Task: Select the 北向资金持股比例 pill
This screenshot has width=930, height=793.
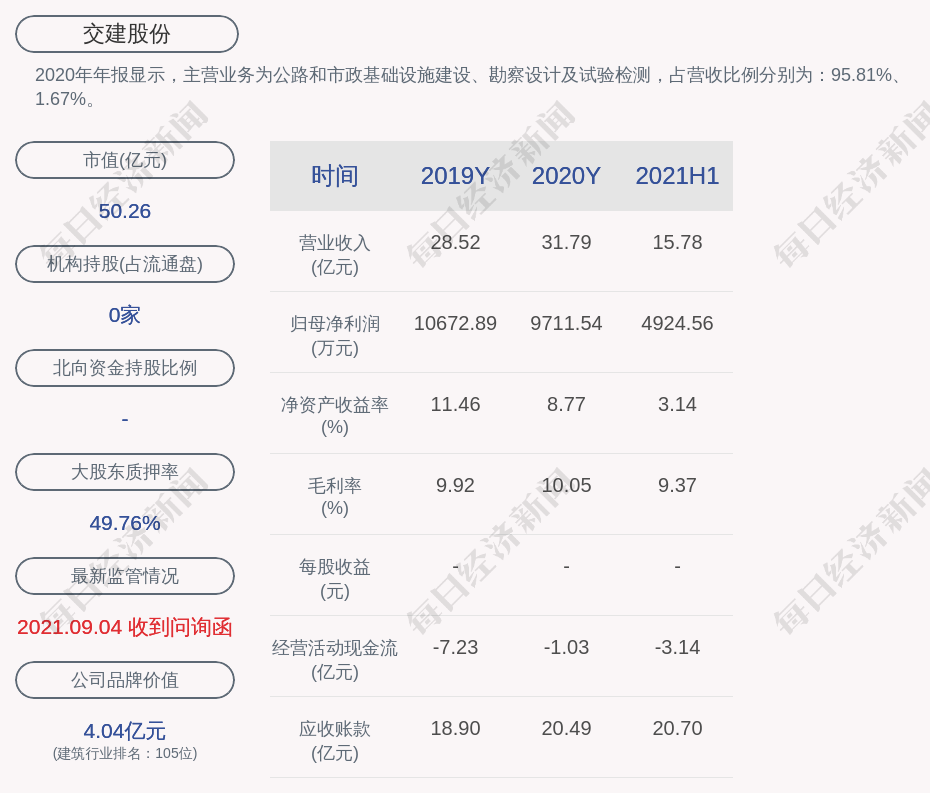Action: pos(125,368)
